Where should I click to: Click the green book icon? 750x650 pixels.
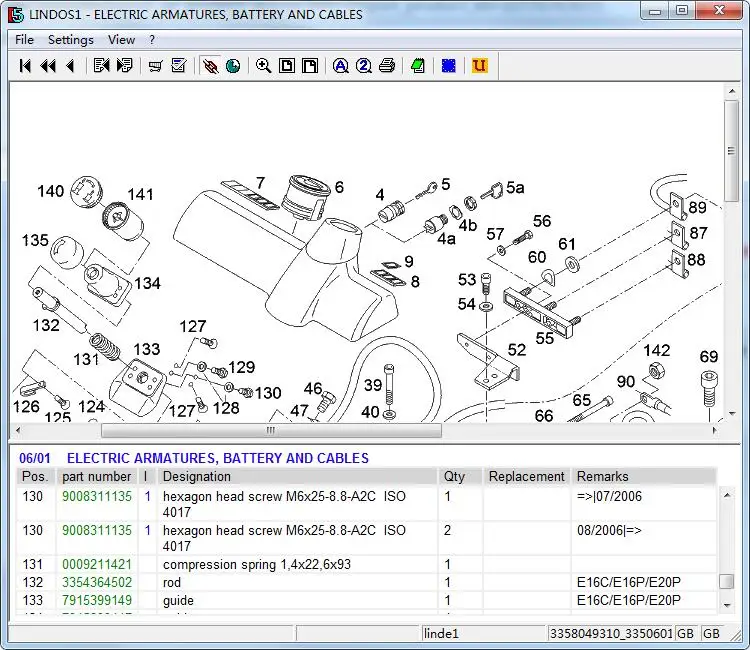pyautogui.click(x=417, y=66)
